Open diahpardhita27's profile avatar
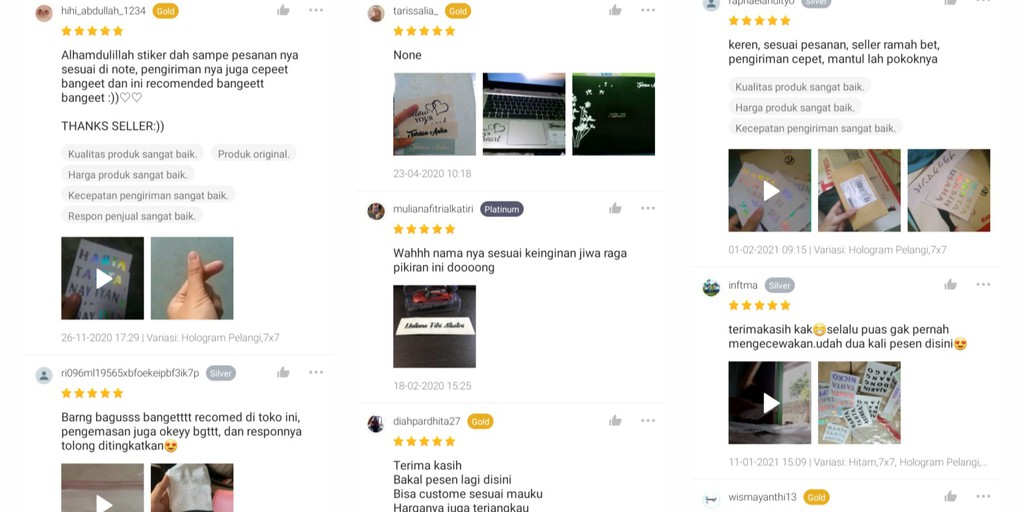This screenshot has height=512, width=1024. coord(376,423)
